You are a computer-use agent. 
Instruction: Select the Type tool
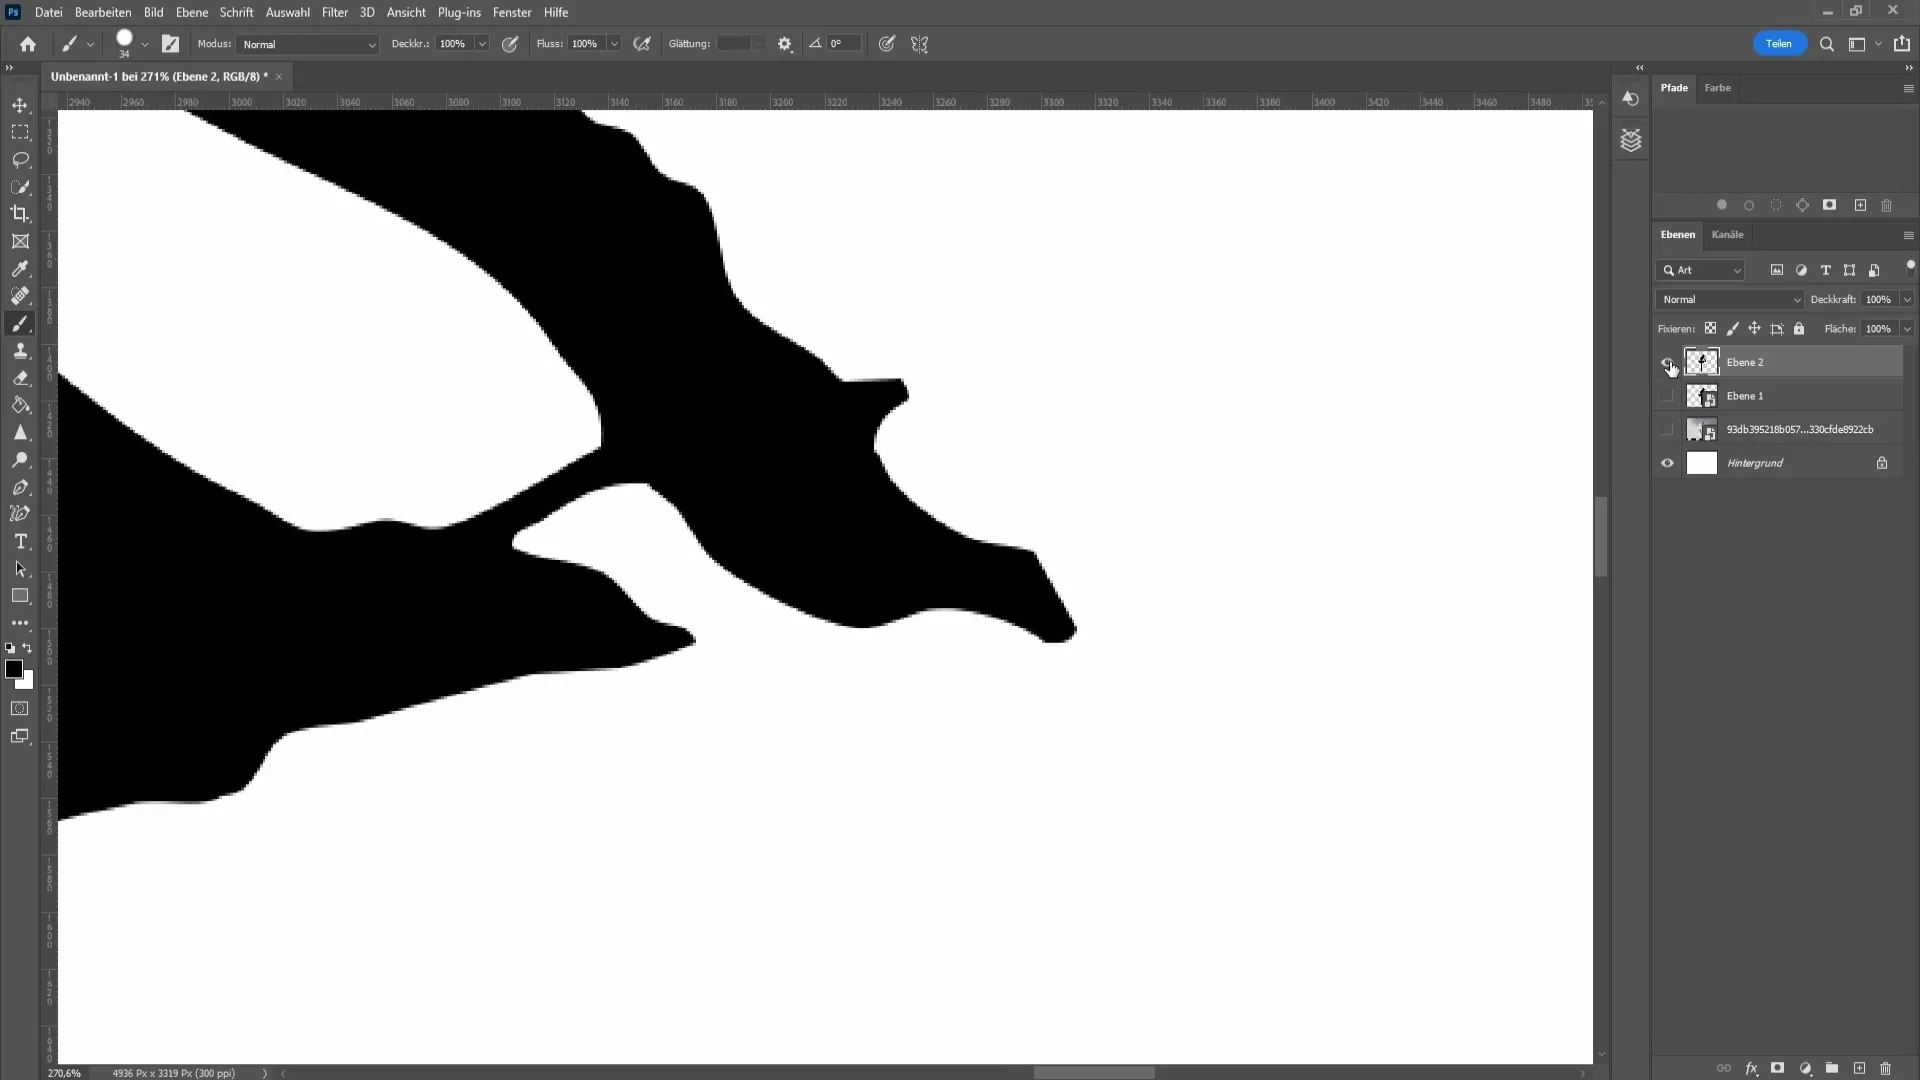[x=20, y=541]
